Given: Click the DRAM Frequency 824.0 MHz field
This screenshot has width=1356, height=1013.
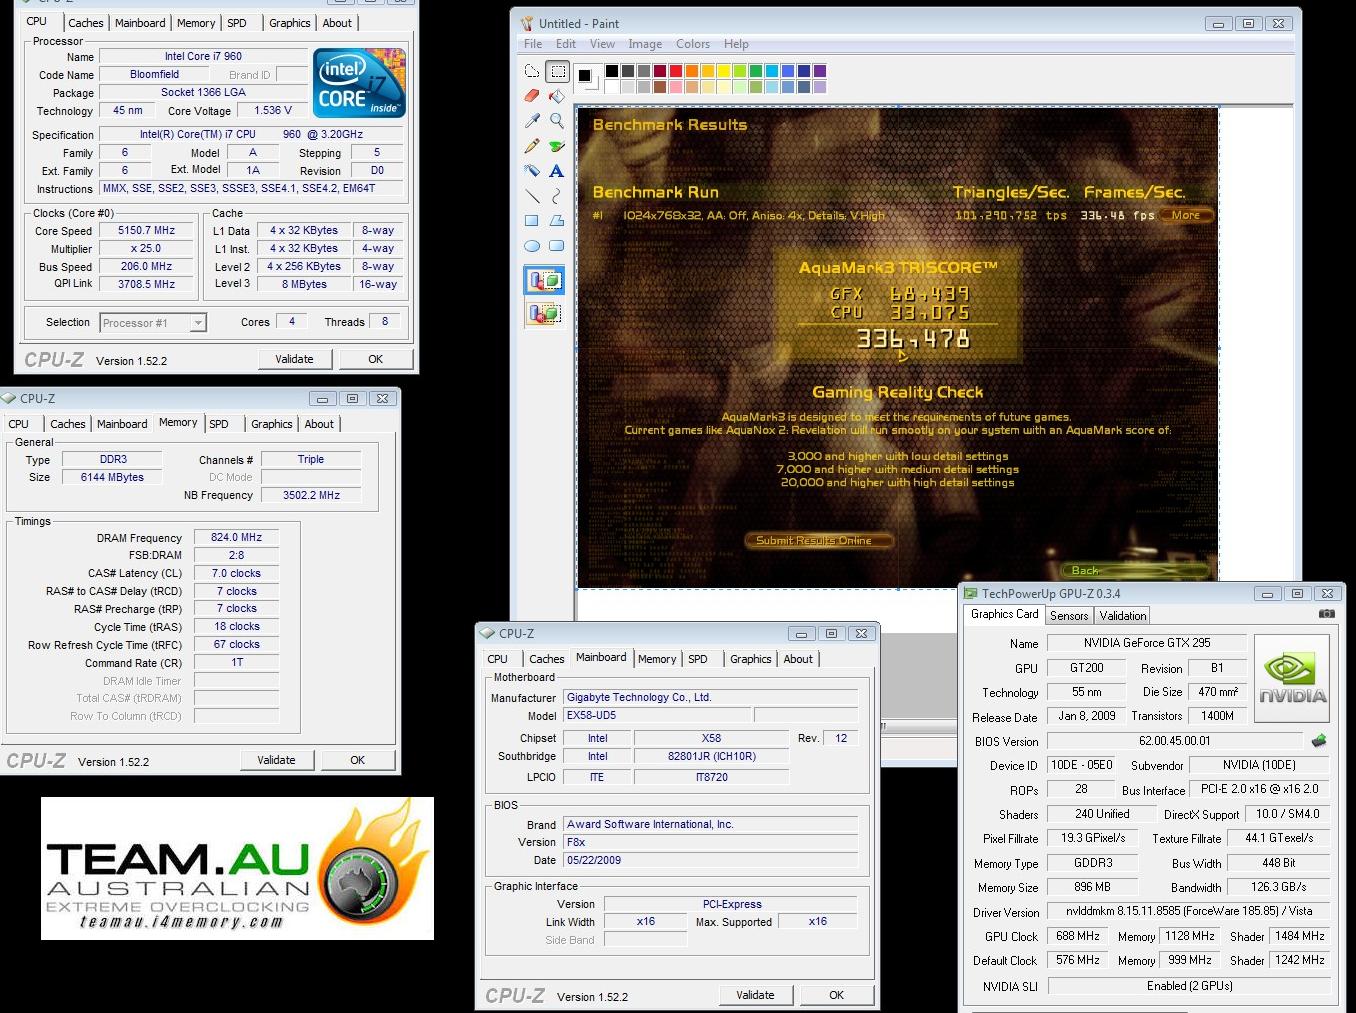Looking at the screenshot, I should pyautogui.click(x=237, y=537).
